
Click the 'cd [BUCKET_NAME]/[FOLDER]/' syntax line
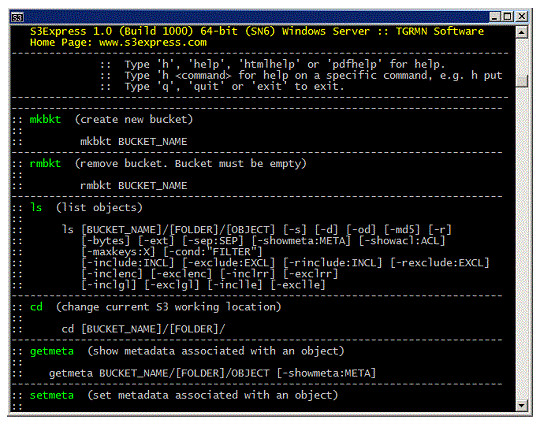pos(143,329)
